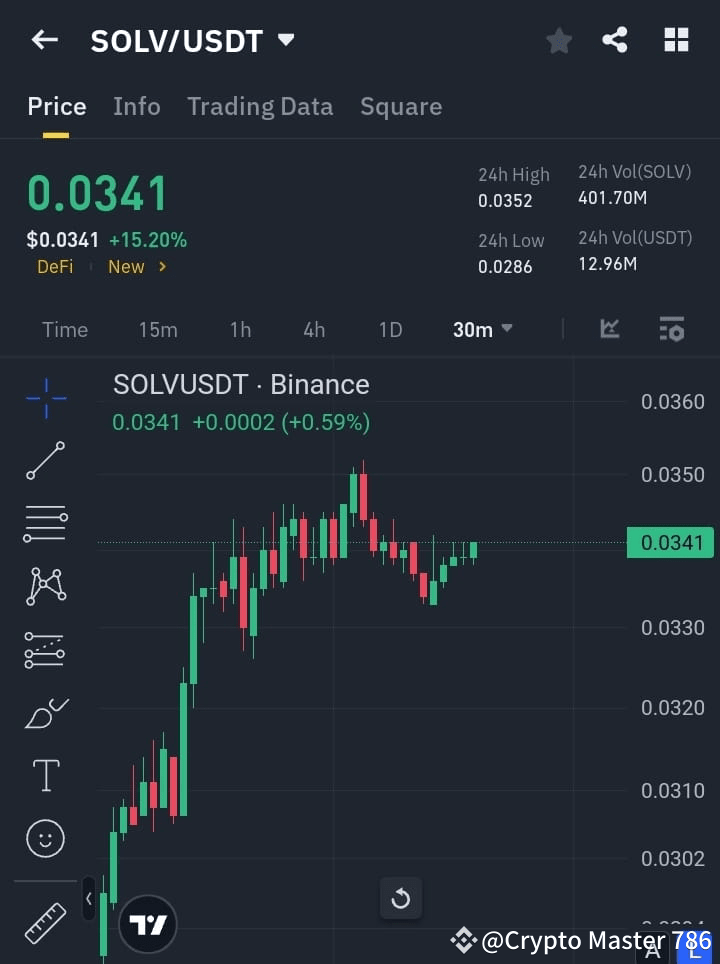
Task: Switch to the Trading Data tab
Action: [260, 106]
